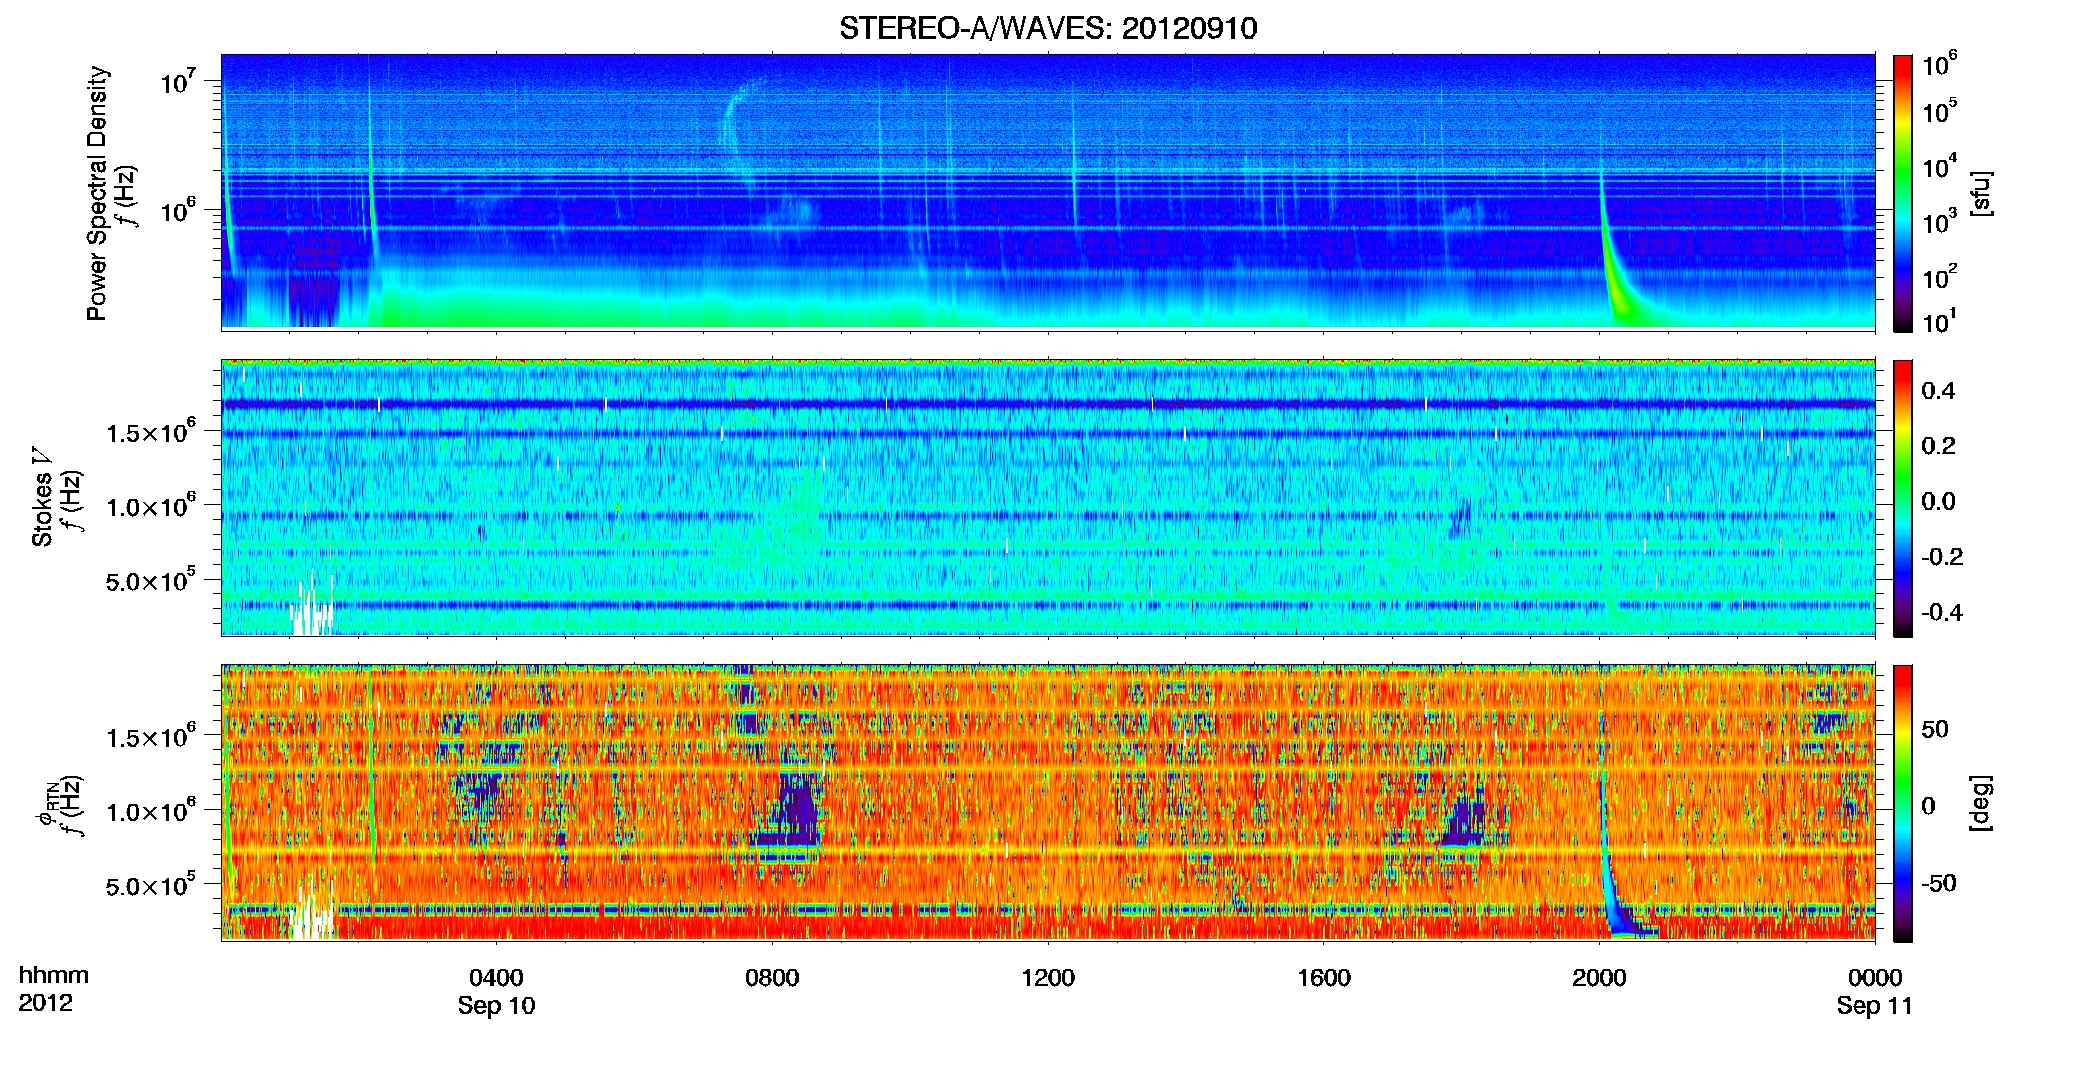Click the 1.5×10^6 tick in phi RTN panel

(151, 737)
